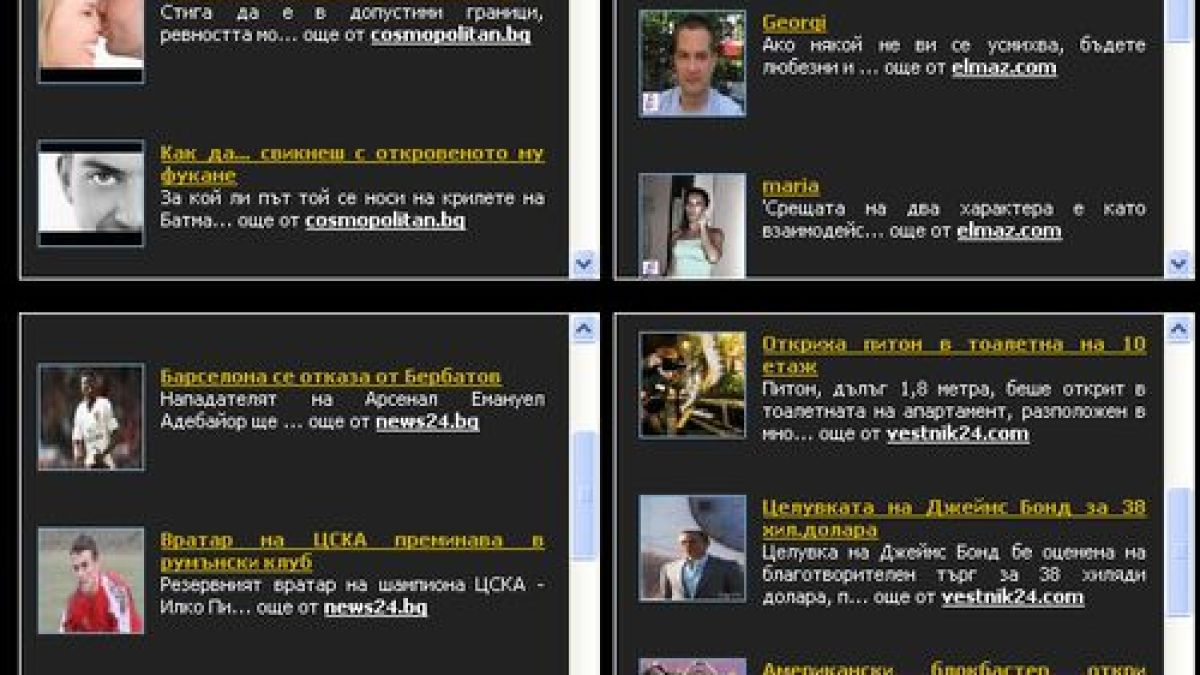Image resolution: width=1200 pixels, height=675 pixels.
Task: Open the 'Georgi' profile link
Action: [x=794, y=22]
